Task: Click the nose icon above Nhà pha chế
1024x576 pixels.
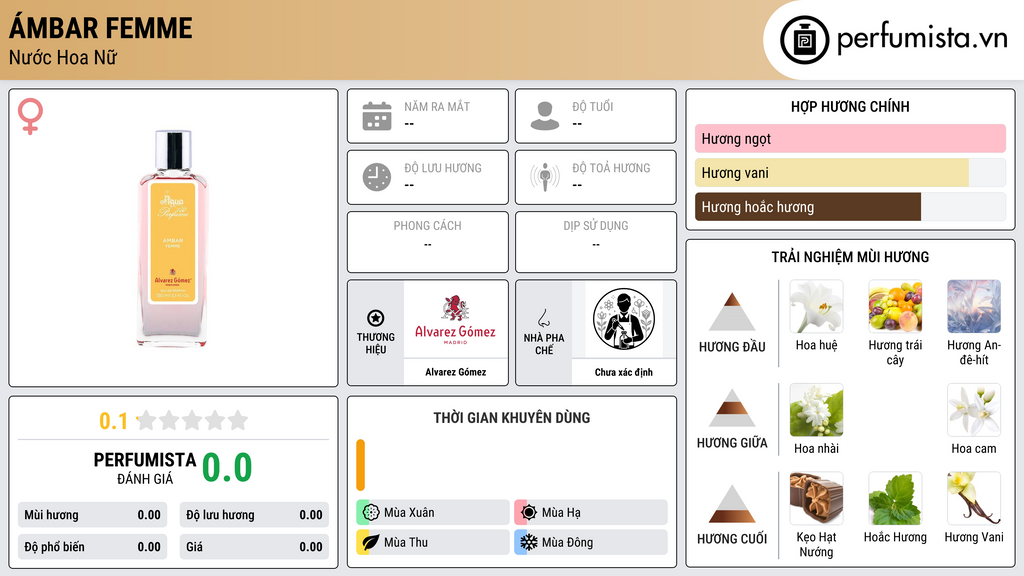Action: click(543, 318)
